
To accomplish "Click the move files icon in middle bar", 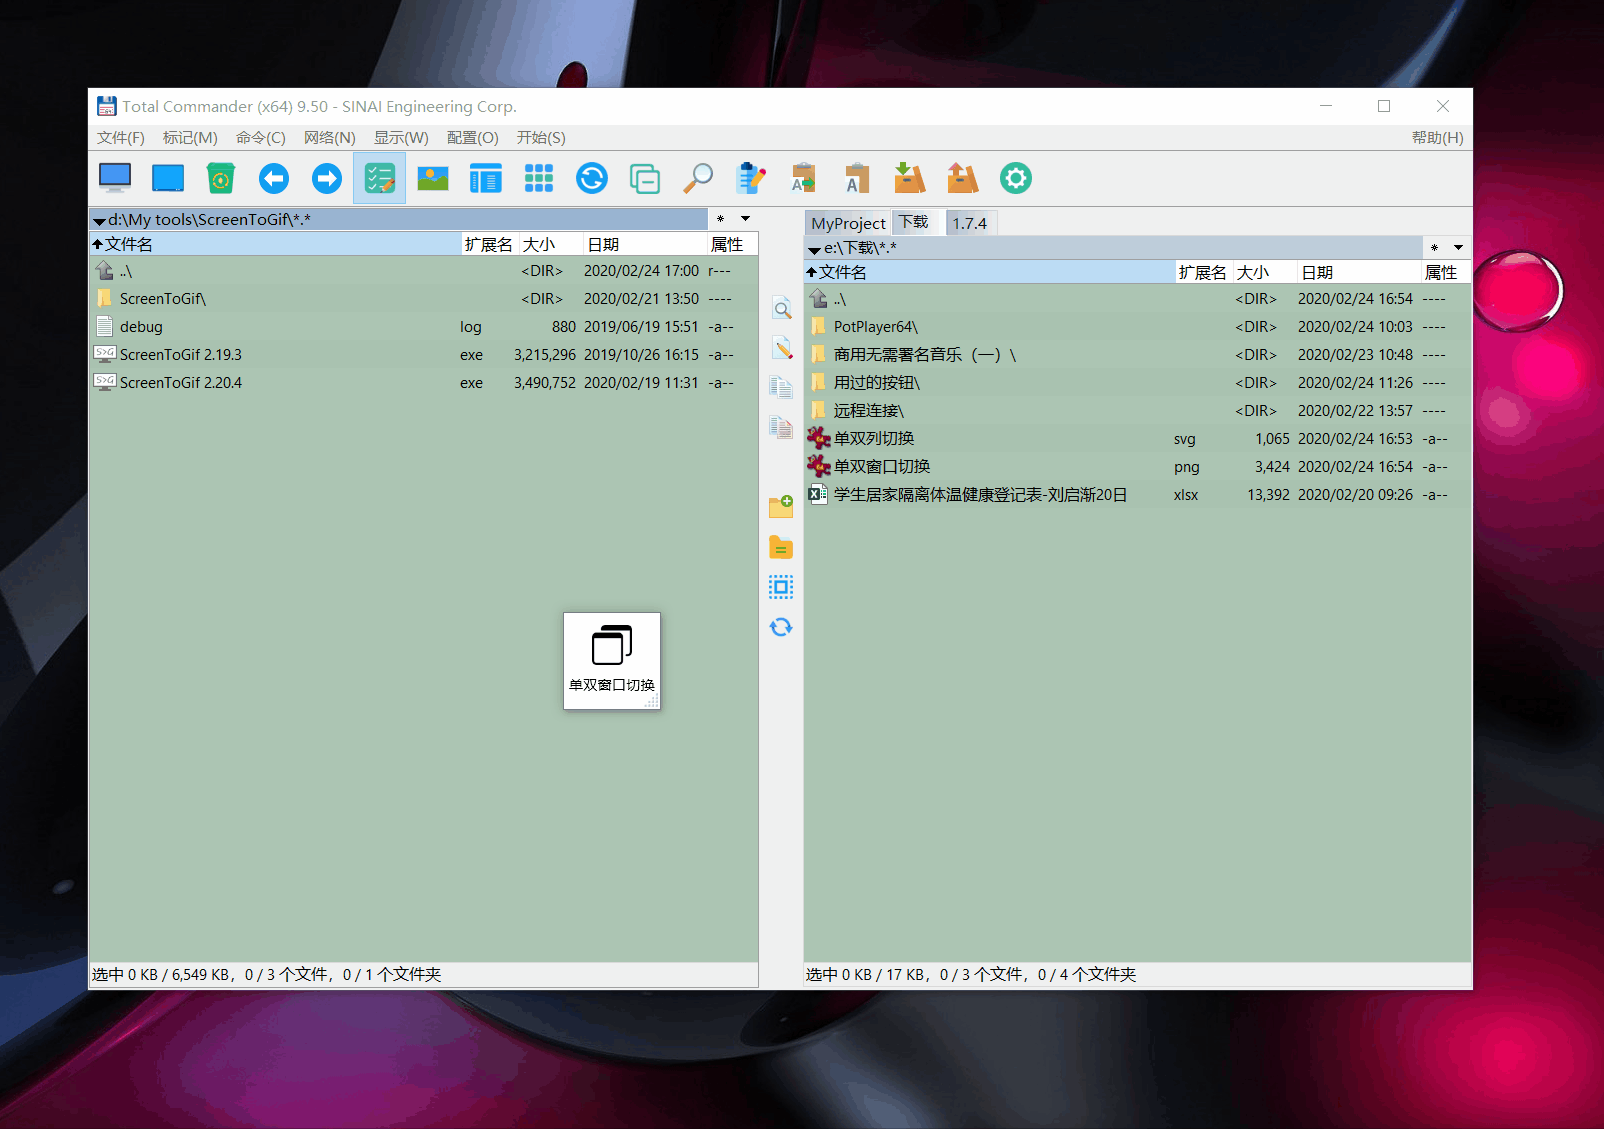I will point(781,427).
